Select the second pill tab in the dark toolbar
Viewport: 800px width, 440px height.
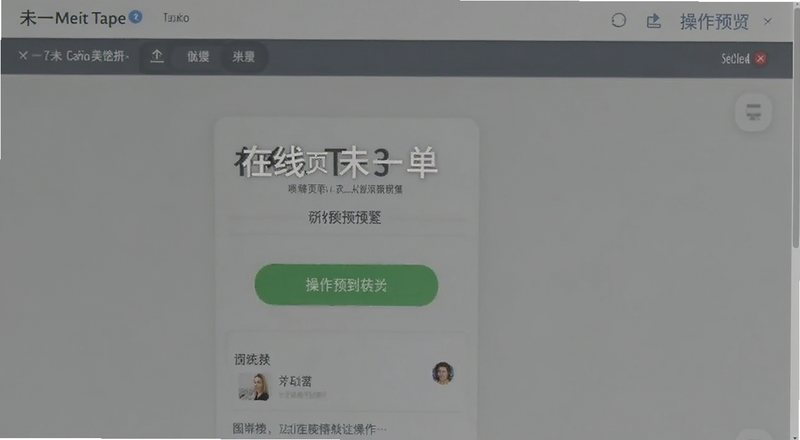(x=243, y=57)
